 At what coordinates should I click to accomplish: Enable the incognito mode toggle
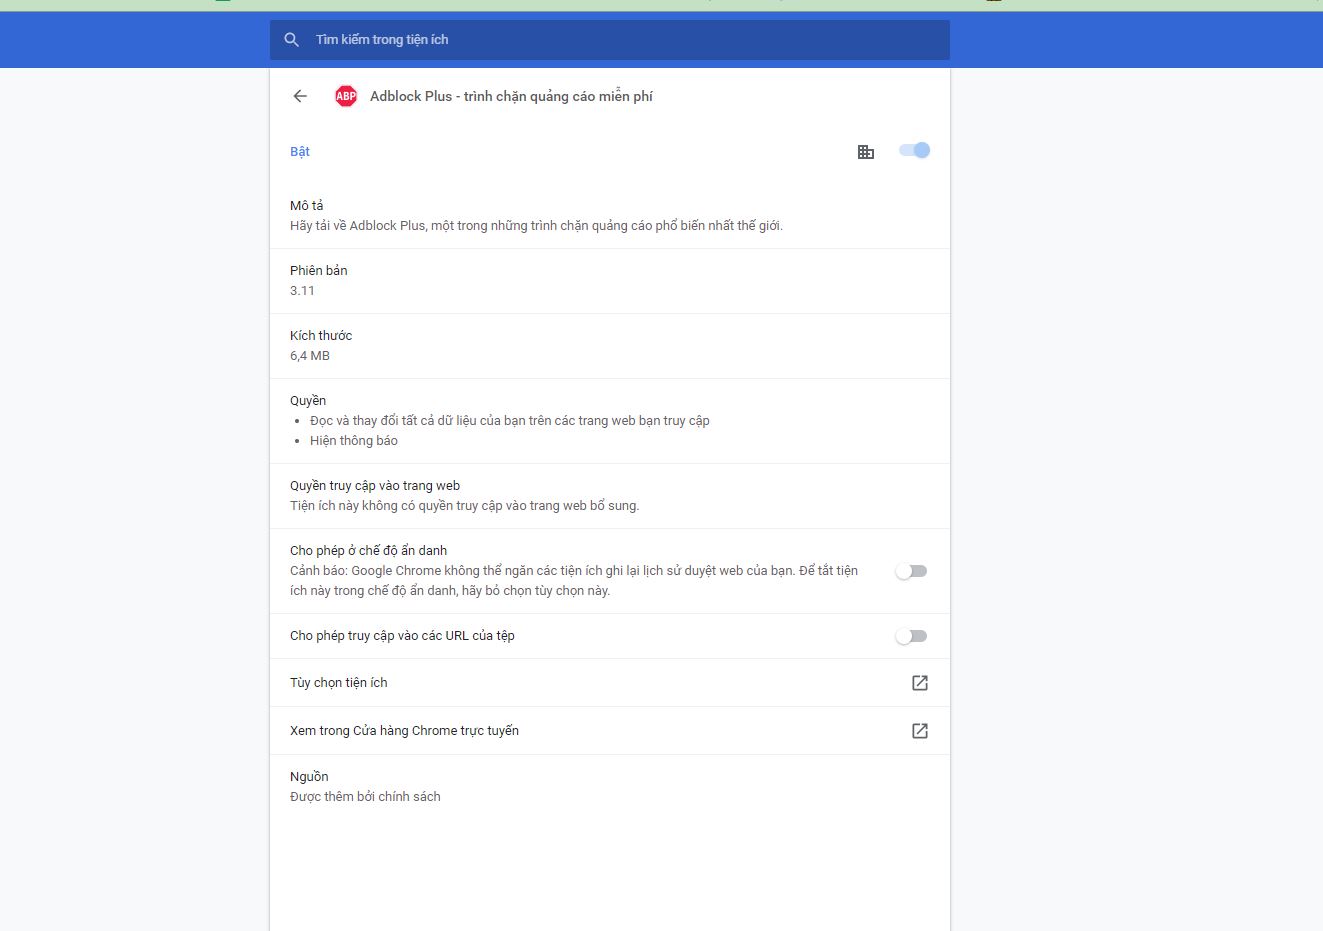(911, 571)
